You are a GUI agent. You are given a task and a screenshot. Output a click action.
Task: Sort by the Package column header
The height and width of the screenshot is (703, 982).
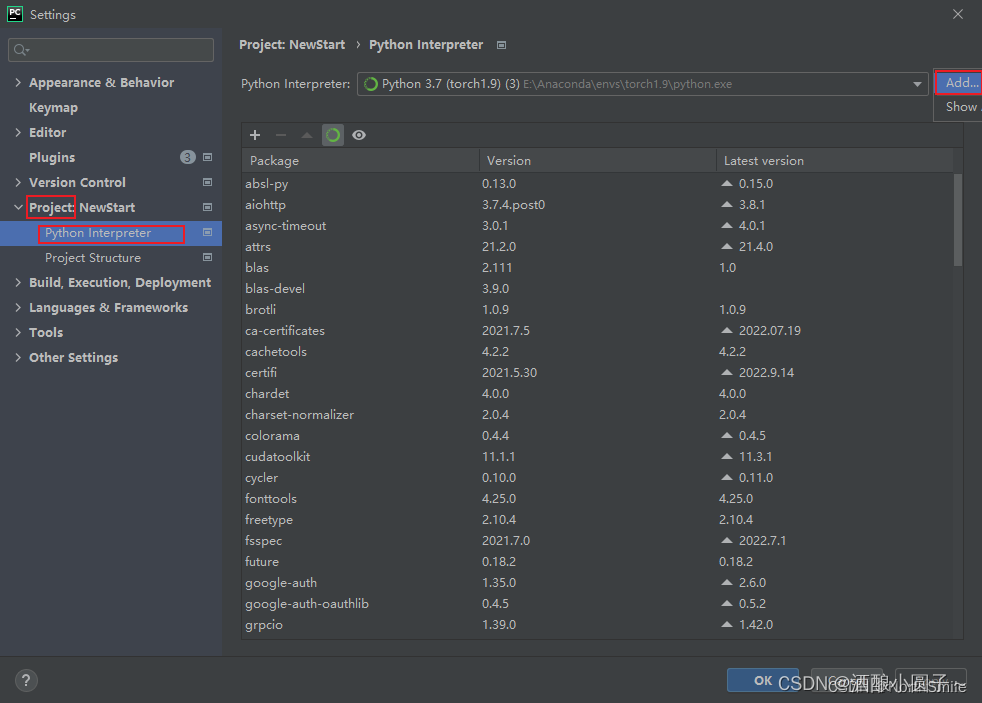click(x=360, y=161)
